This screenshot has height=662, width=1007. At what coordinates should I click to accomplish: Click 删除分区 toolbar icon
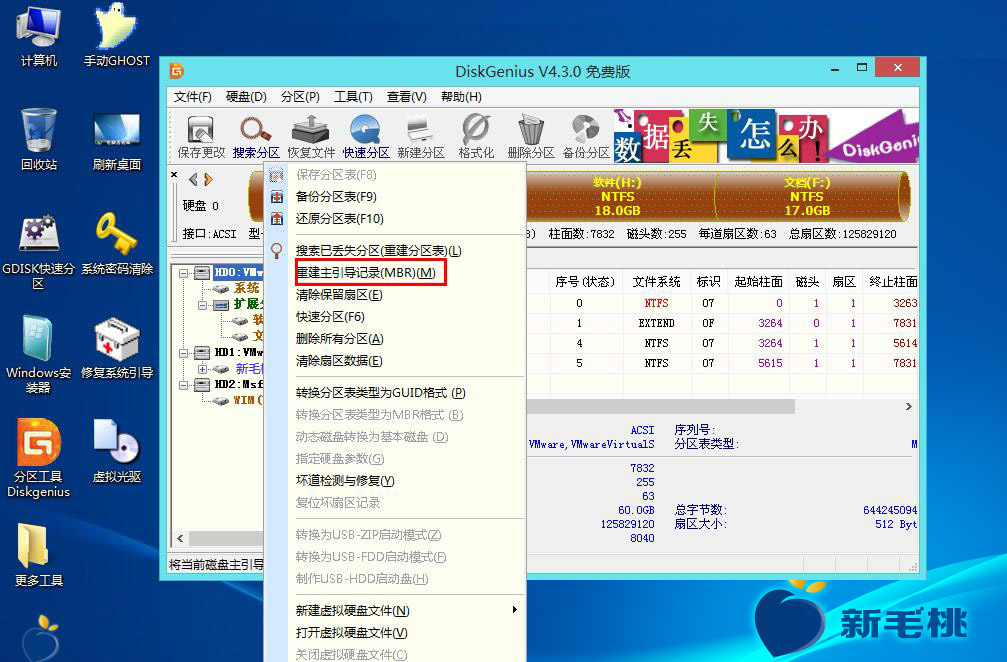[530, 137]
